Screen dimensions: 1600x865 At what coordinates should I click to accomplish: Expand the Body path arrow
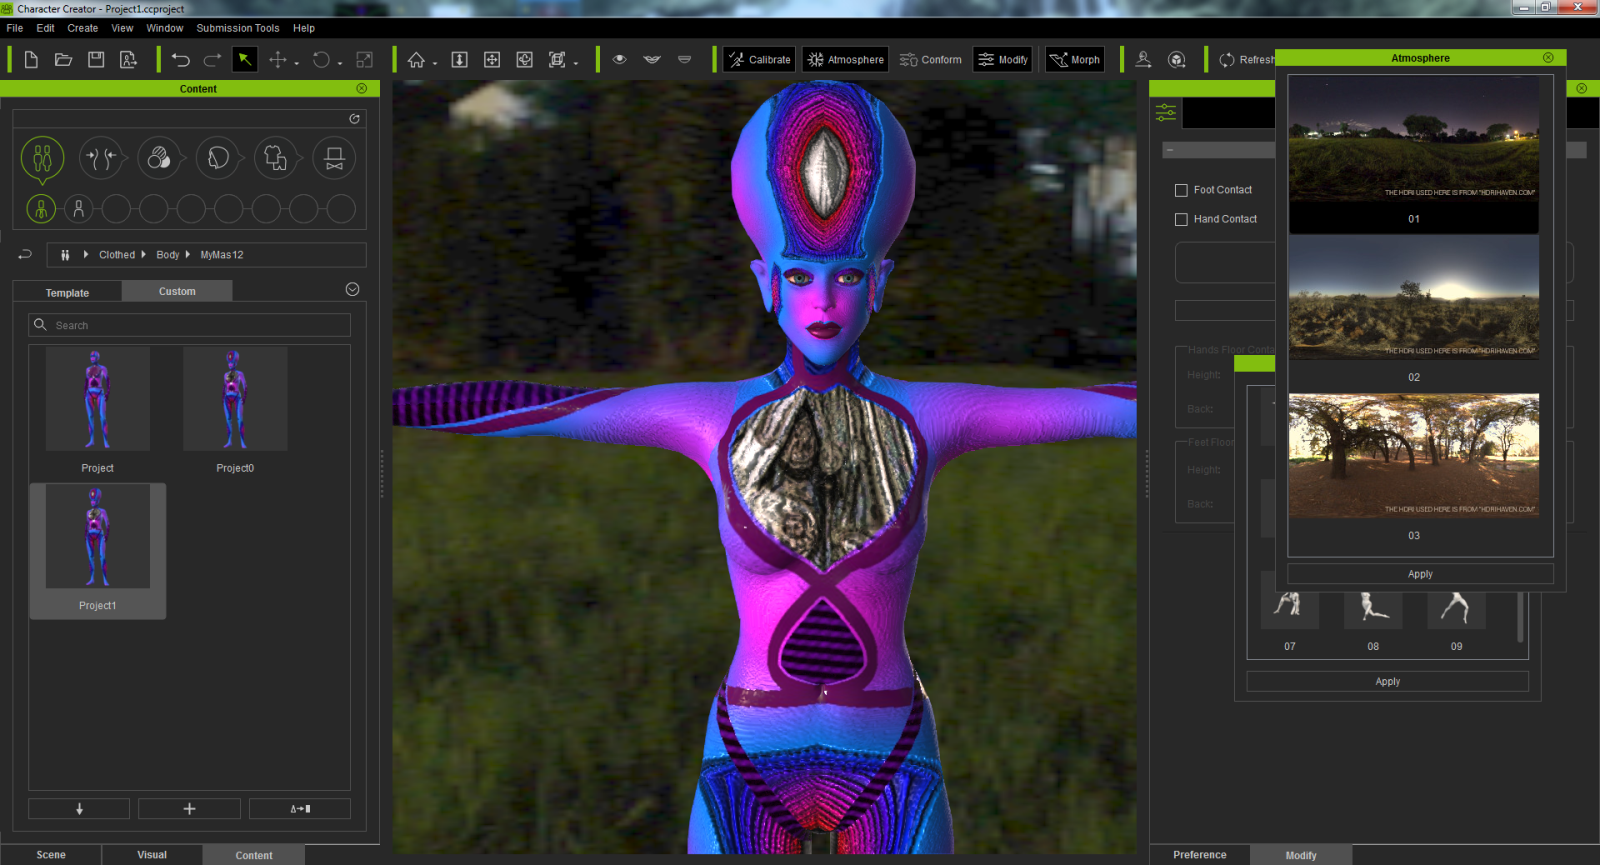(187, 255)
